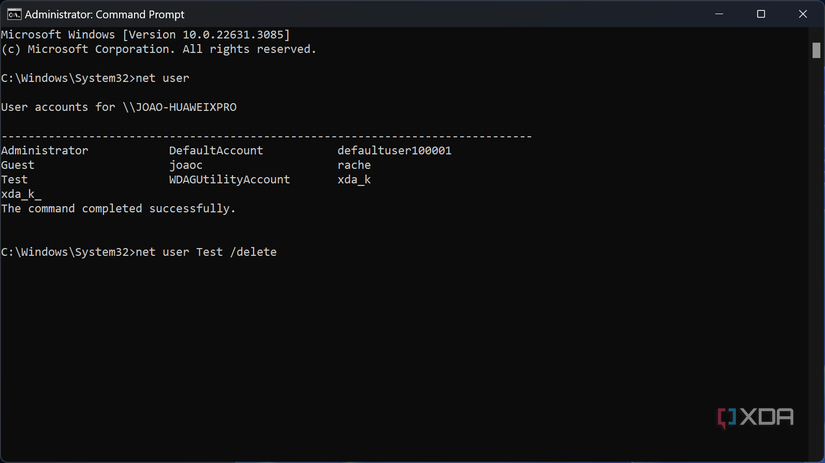Click the vertical scrollbar thumb

(816, 50)
